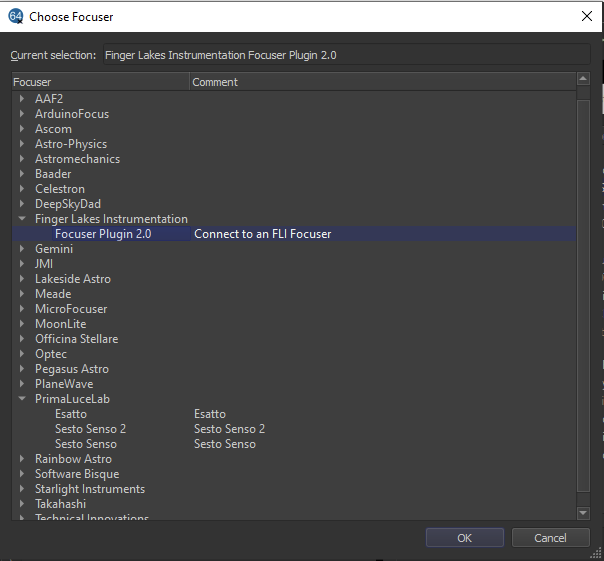Select the Sesto Senso focuser
The image size is (604, 561).
pyautogui.click(x=86, y=444)
